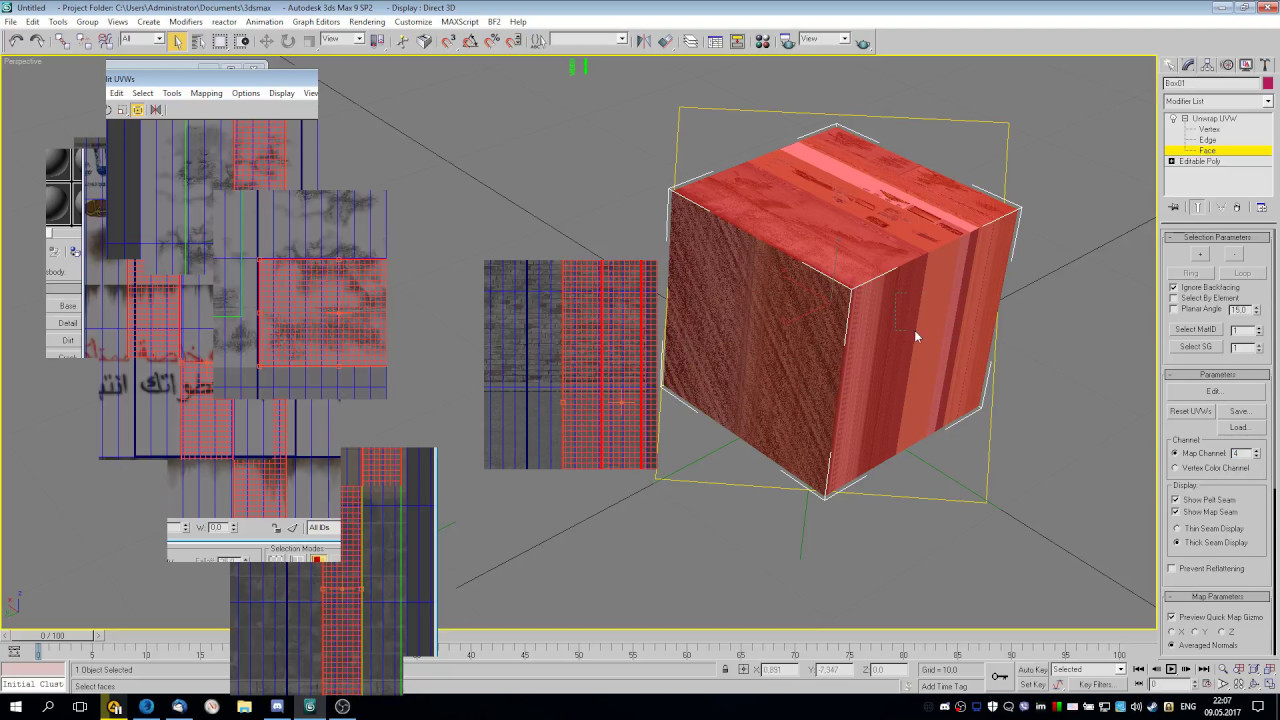The width and height of the screenshot is (1280, 720).
Task: Select Thin Seam Display radio button
Action: tap(1176, 528)
